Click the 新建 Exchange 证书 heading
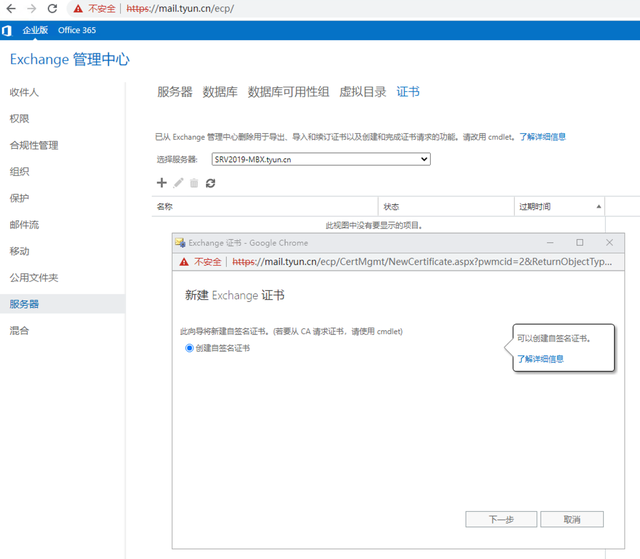 click(235, 295)
